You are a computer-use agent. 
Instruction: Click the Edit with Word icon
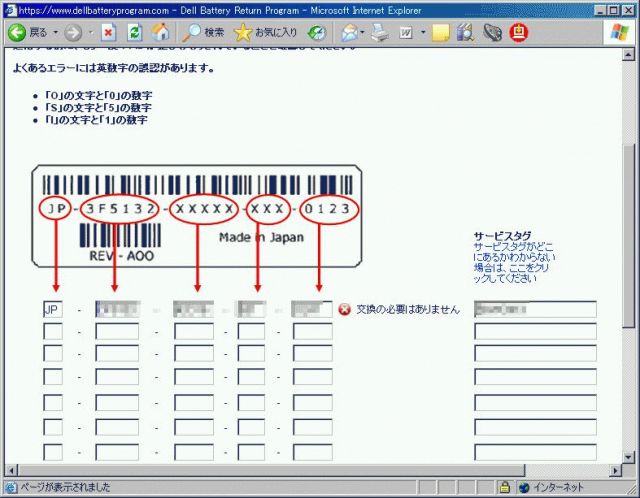pyautogui.click(x=406, y=33)
